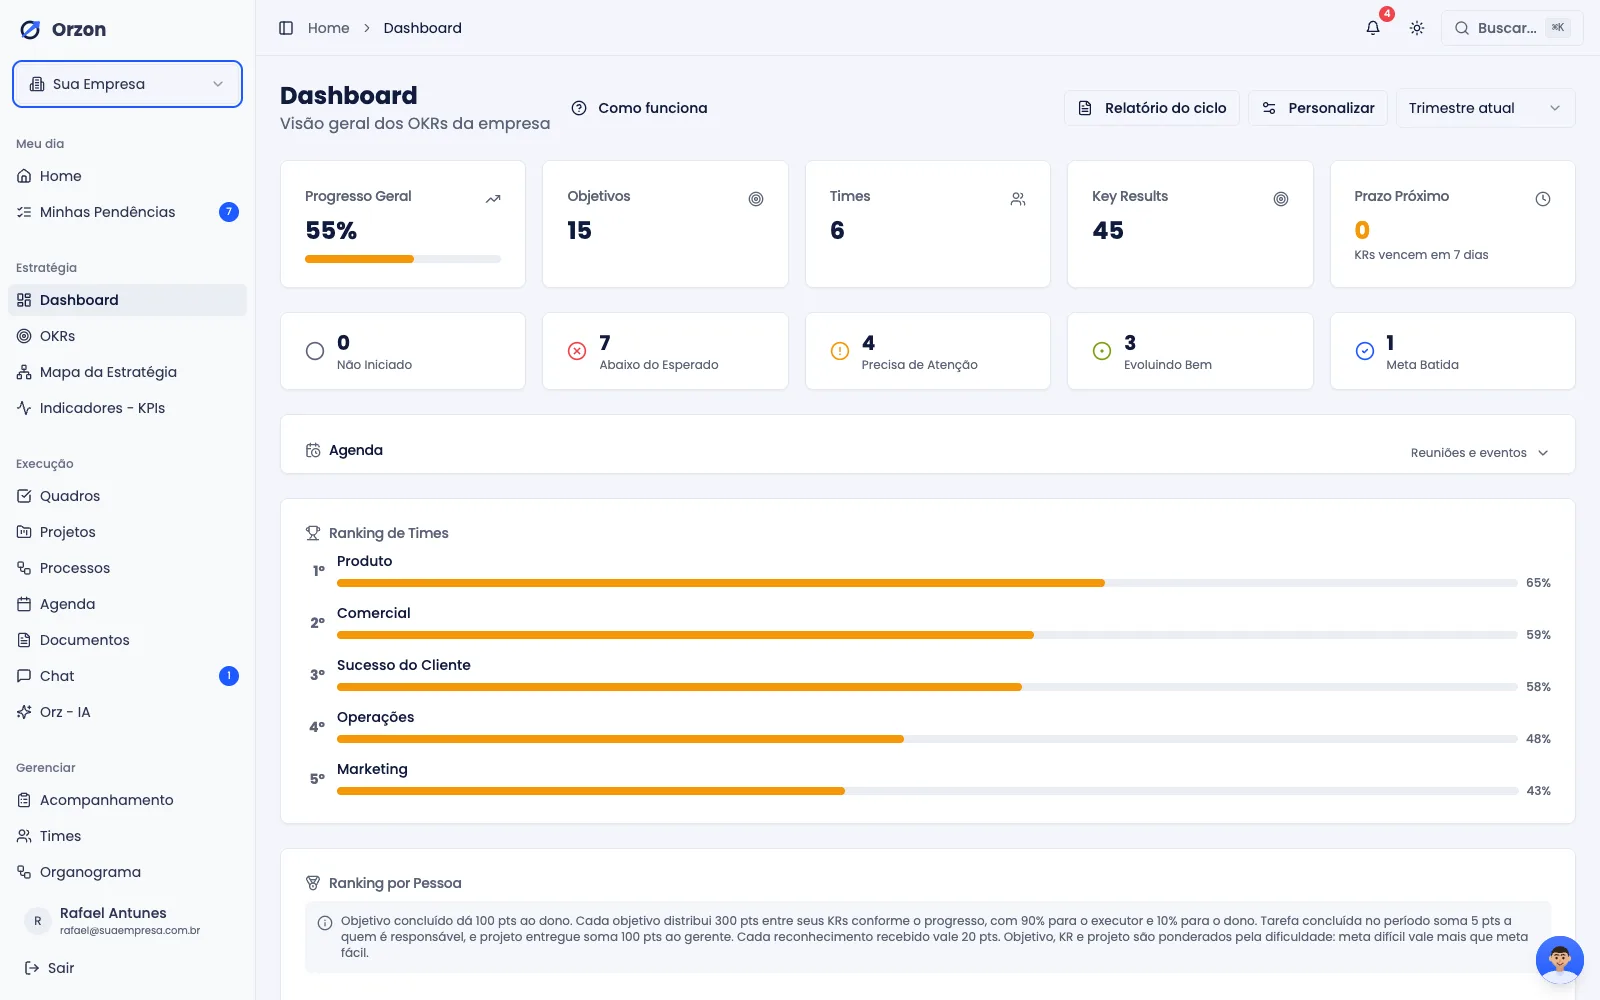This screenshot has width=1600, height=1000.
Task: Click the Evoluindo Bem status icon
Action: pyautogui.click(x=1102, y=351)
